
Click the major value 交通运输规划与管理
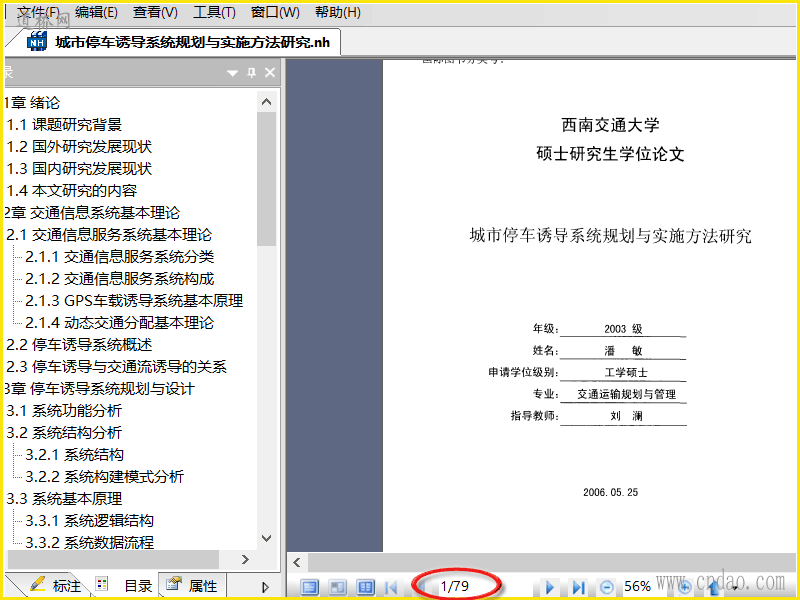(627, 394)
